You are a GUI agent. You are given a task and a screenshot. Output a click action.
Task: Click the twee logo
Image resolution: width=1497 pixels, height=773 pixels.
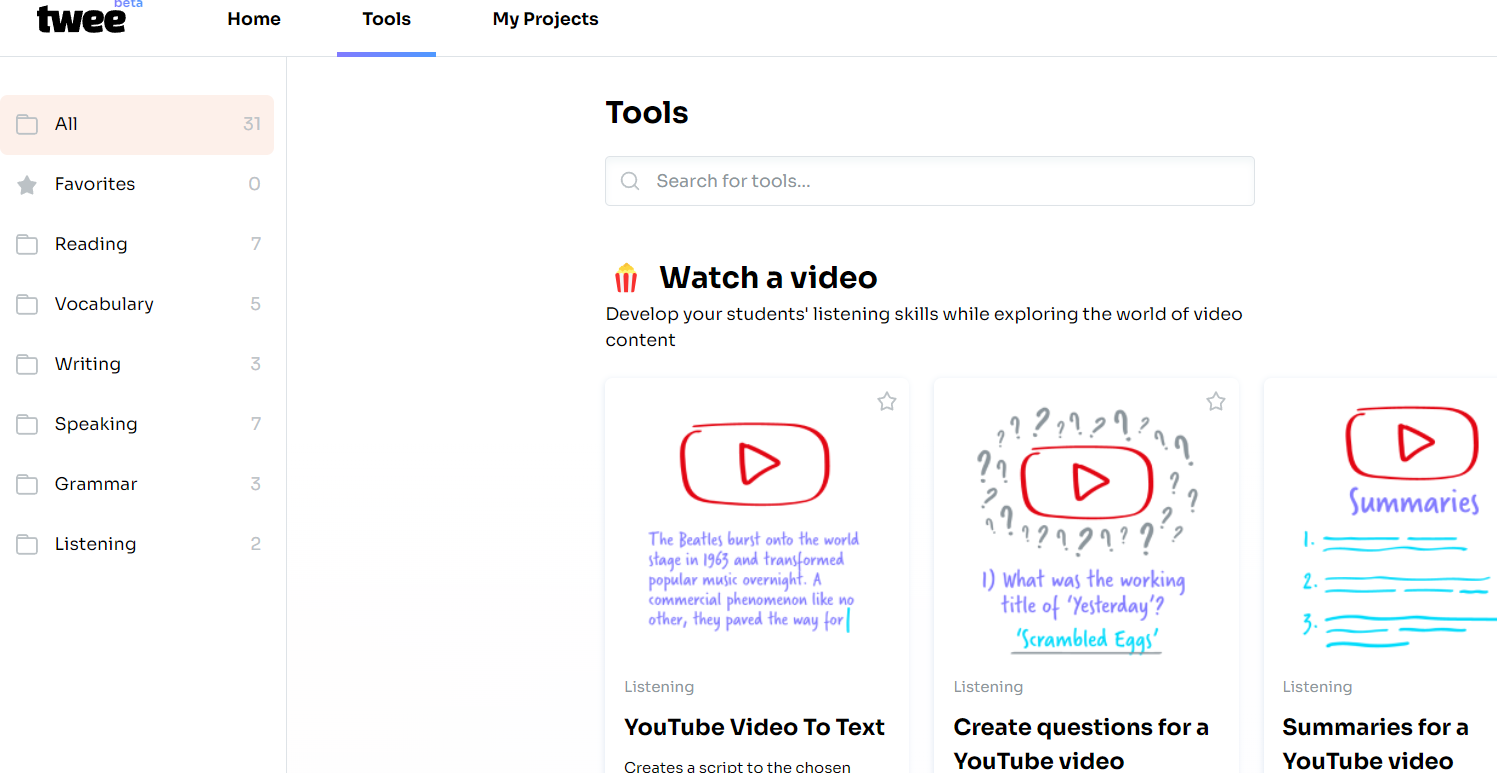point(81,19)
